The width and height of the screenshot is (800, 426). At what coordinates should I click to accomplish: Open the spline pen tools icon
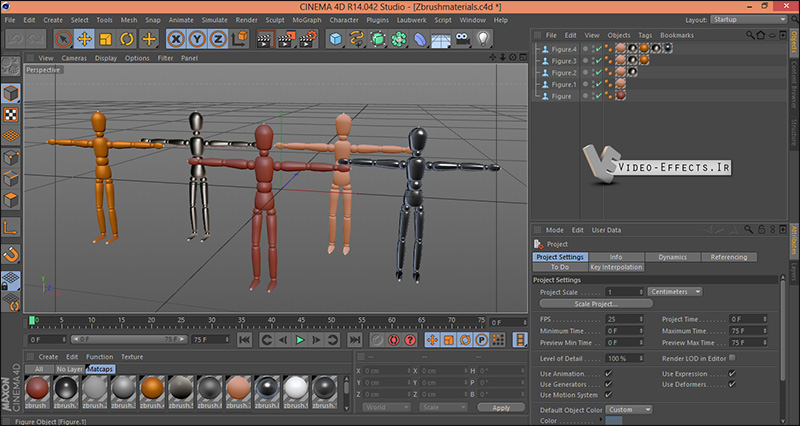click(x=357, y=39)
